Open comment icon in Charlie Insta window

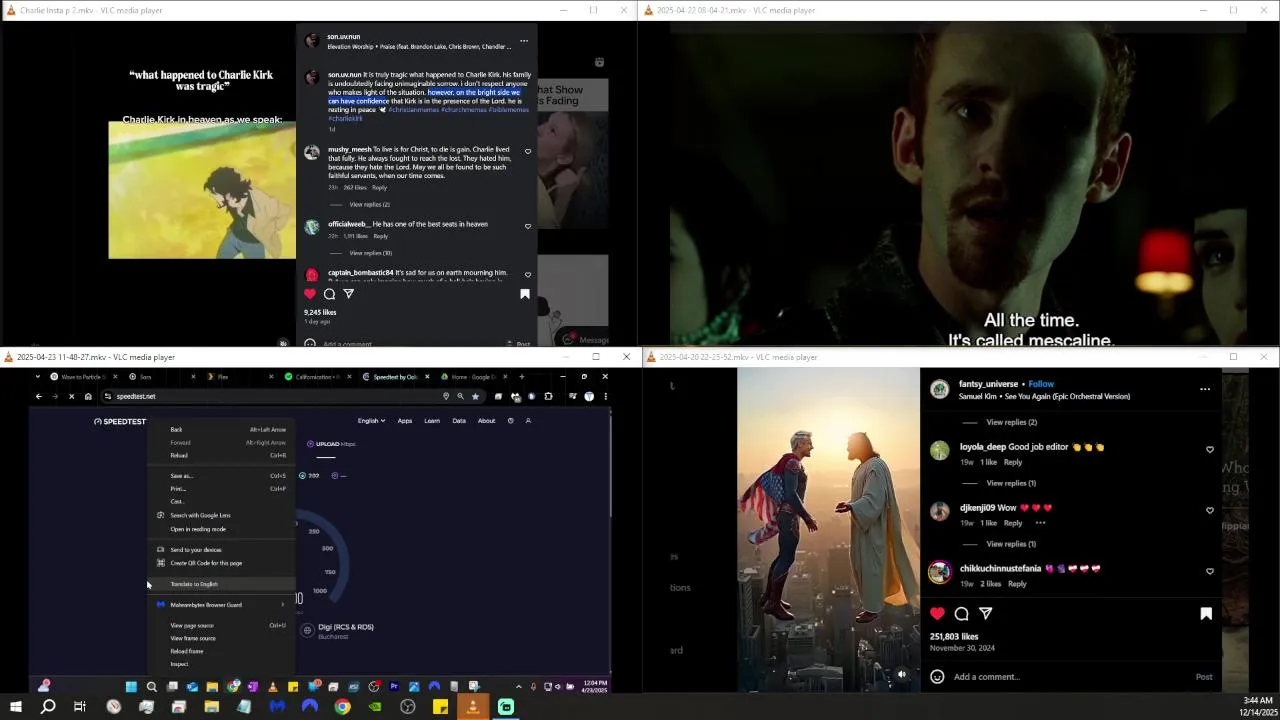[329, 294]
